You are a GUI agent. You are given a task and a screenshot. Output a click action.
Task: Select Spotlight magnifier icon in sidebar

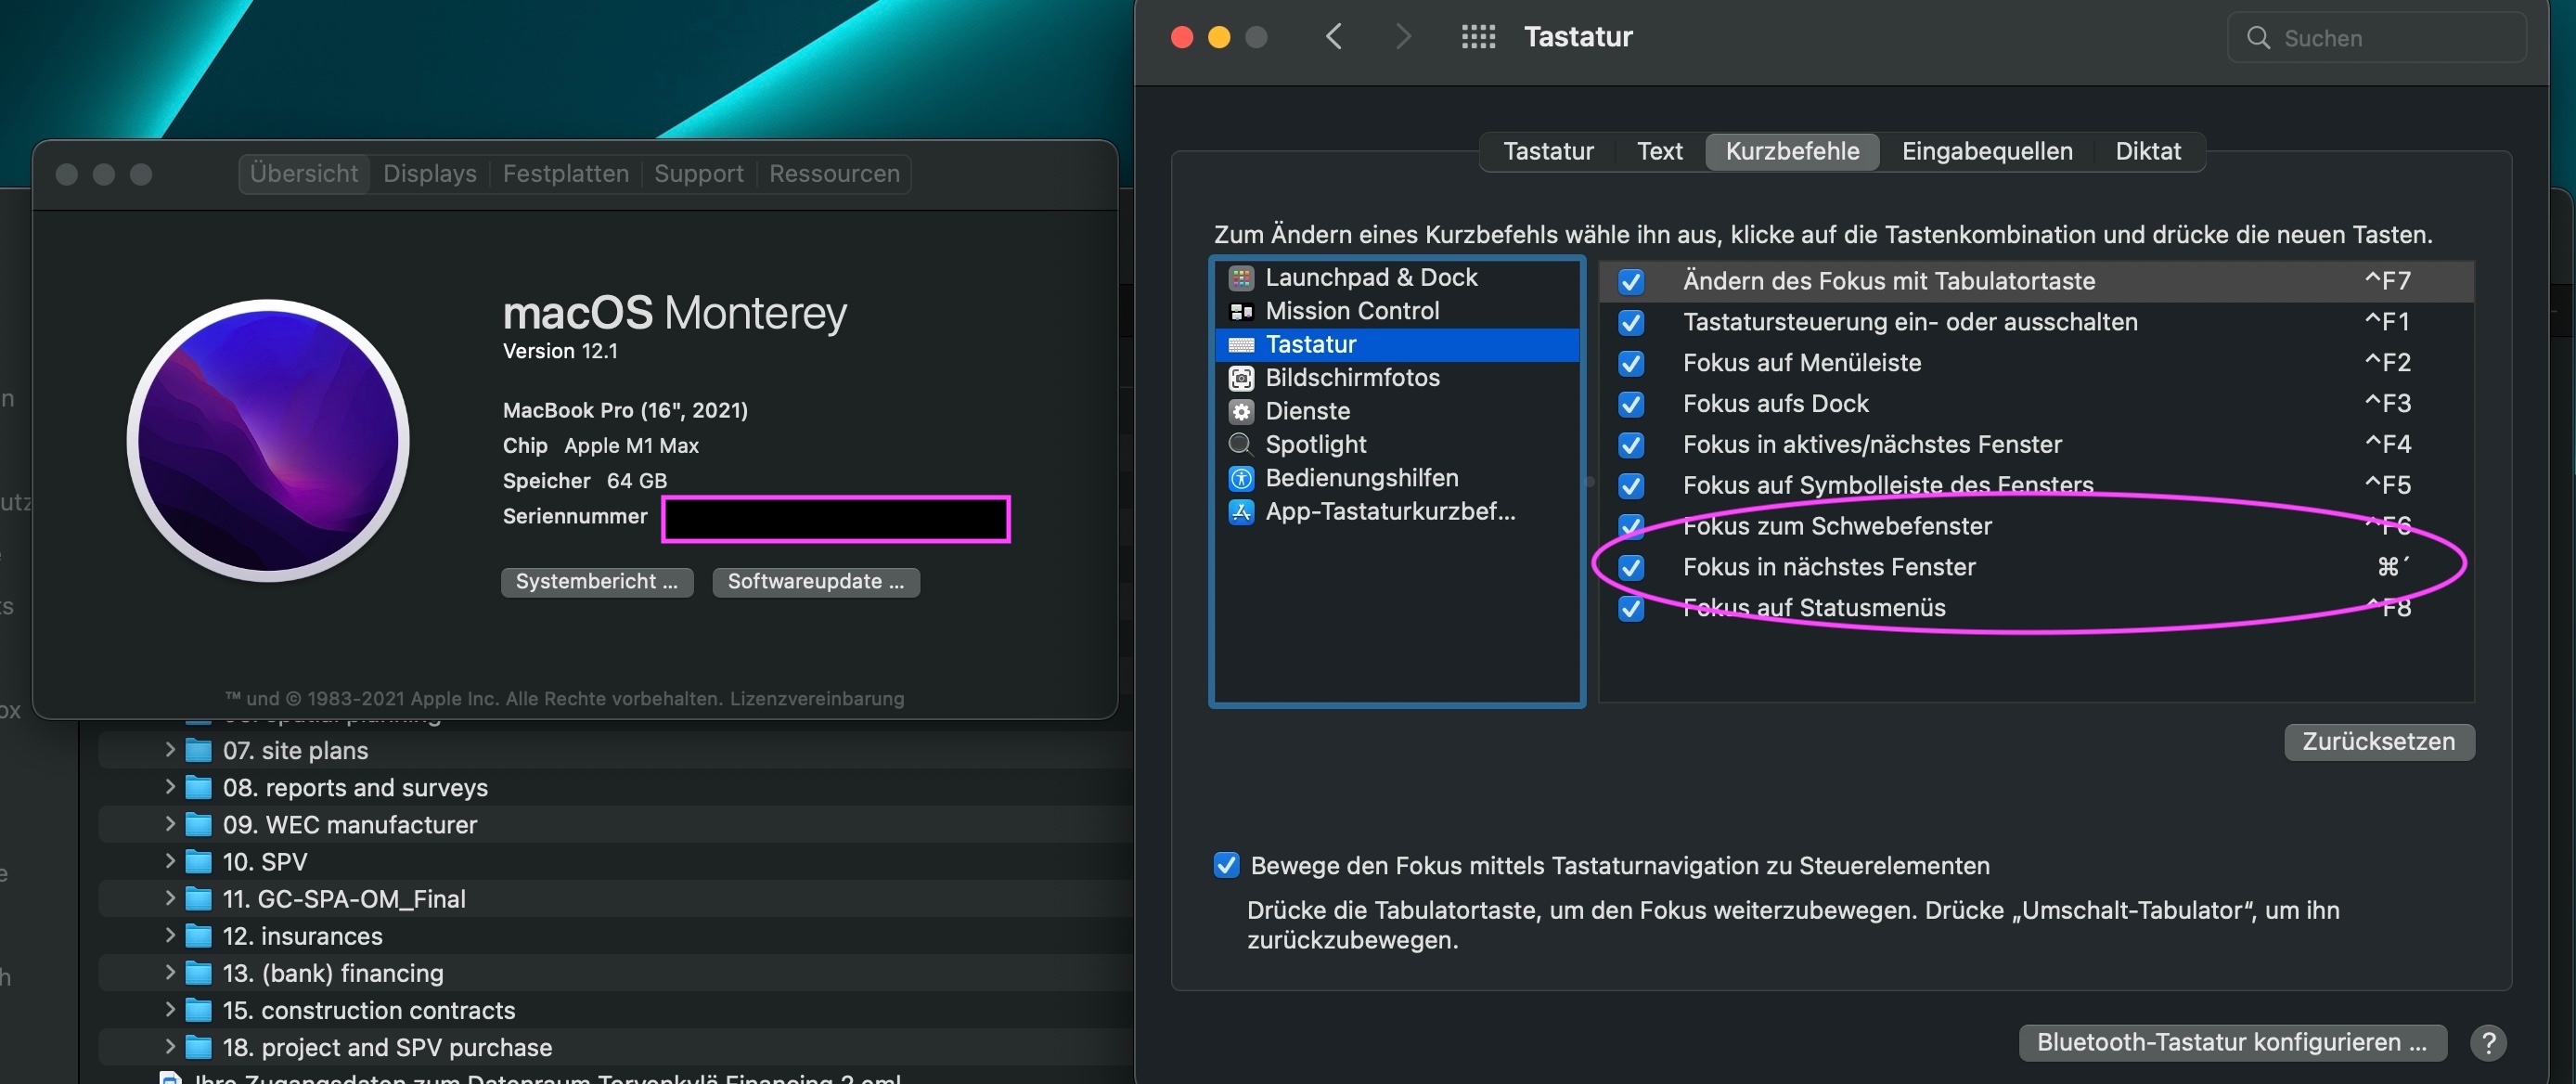[x=1241, y=444]
